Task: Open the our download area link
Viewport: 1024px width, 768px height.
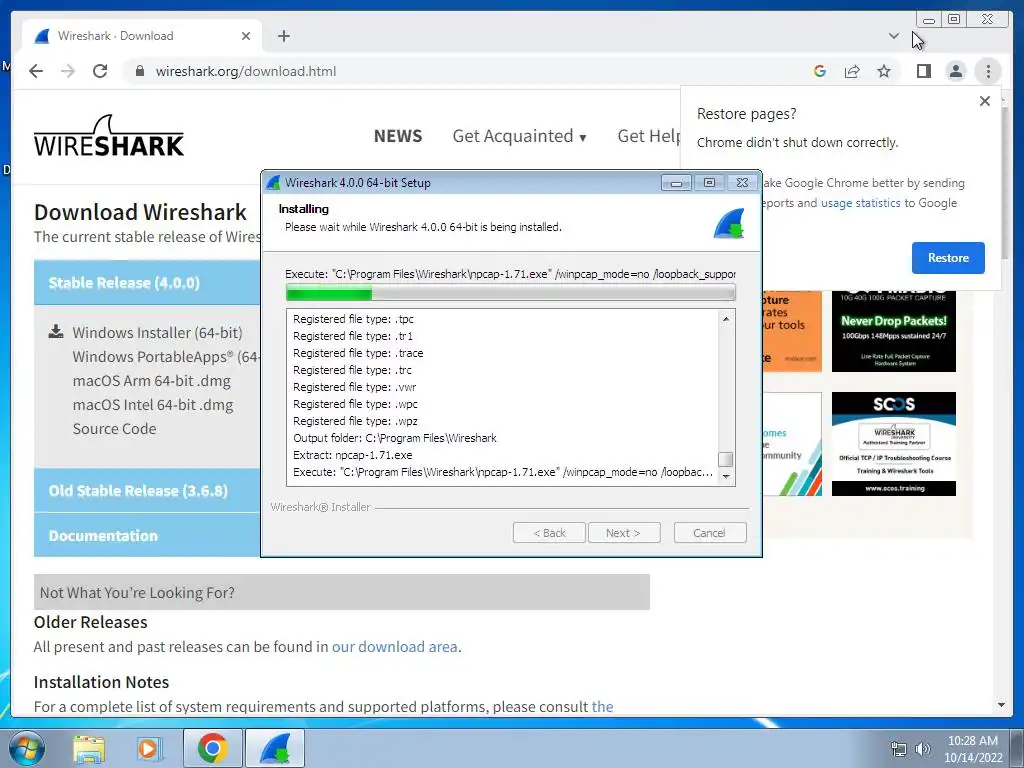Action: tap(394, 647)
